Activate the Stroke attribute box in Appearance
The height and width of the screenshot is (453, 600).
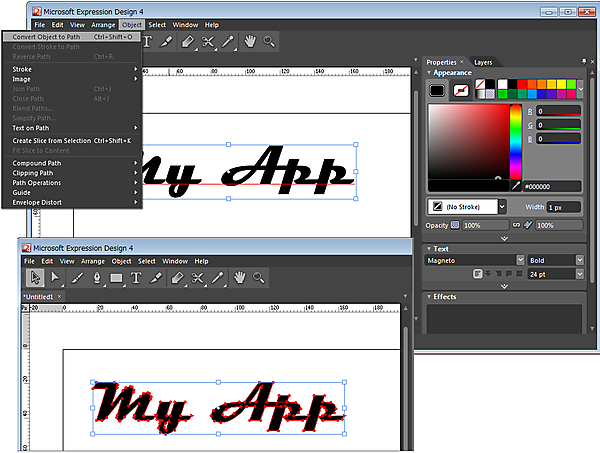461,90
